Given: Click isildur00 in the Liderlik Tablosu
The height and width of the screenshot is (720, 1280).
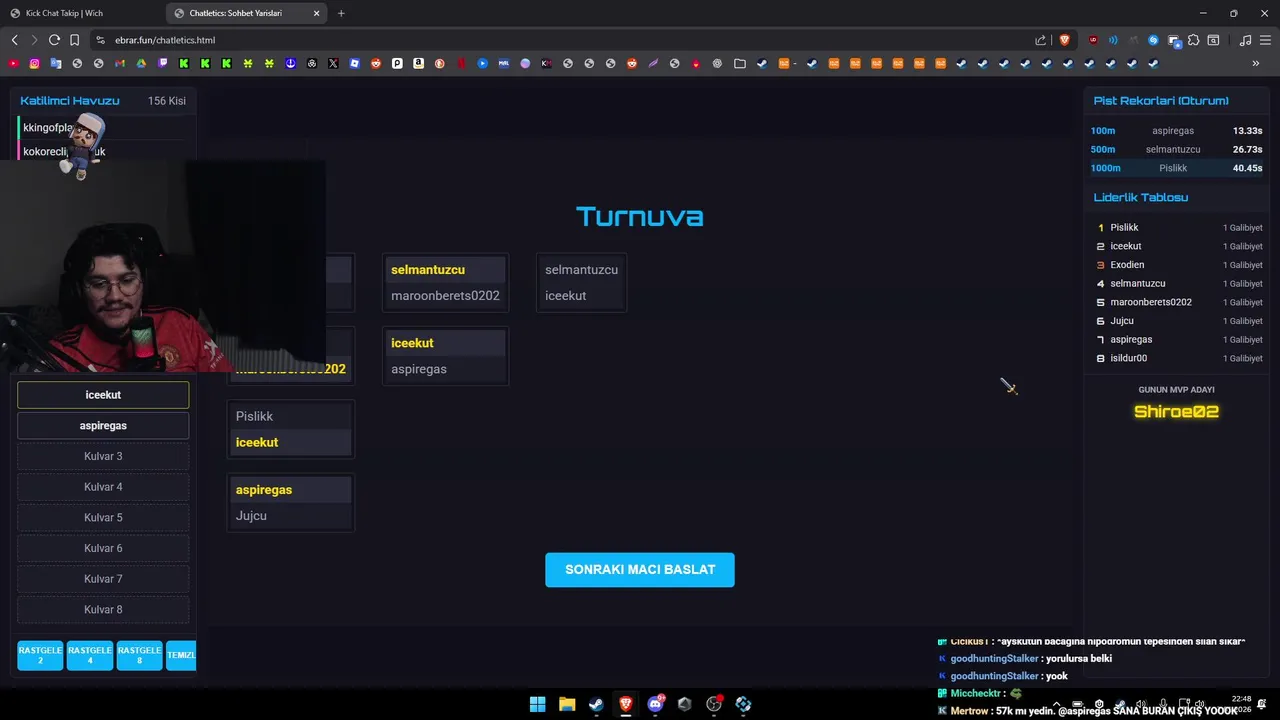Looking at the screenshot, I should [1128, 358].
